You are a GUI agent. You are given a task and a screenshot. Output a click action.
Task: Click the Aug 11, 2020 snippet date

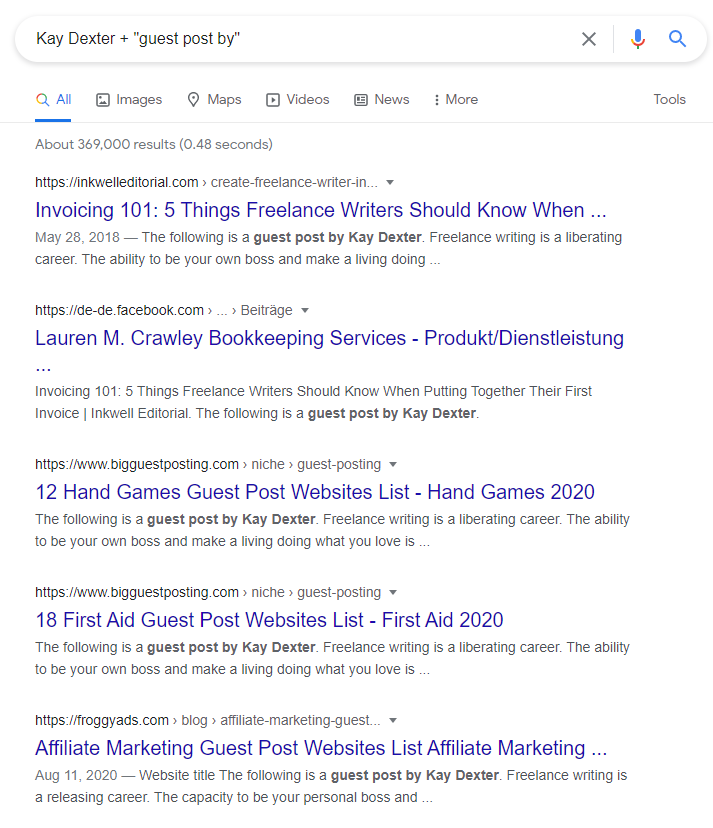[x=76, y=776]
